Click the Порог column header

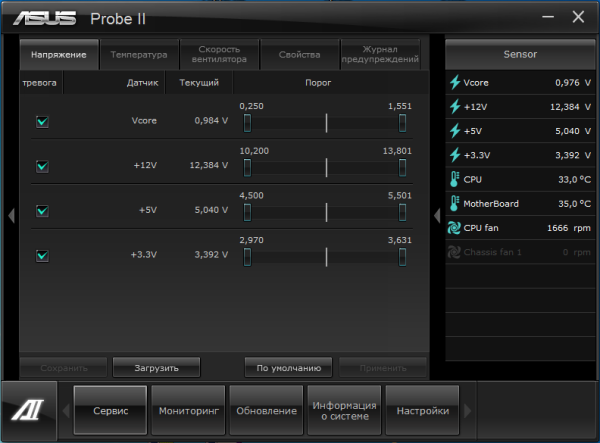click(x=331, y=83)
